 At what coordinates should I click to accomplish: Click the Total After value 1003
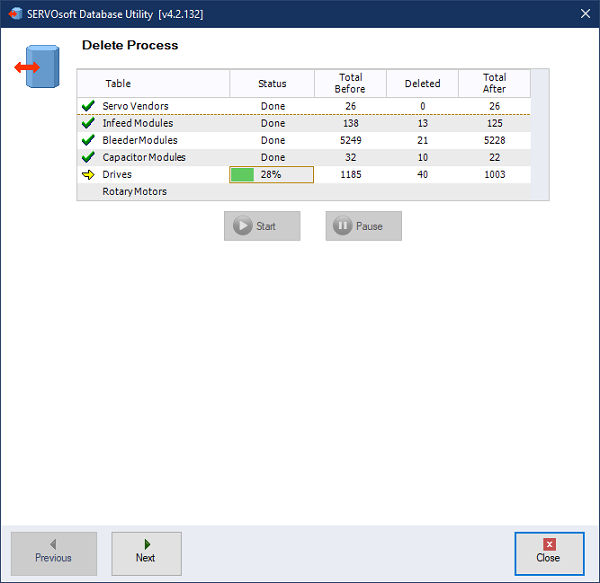click(x=494, y=174)
